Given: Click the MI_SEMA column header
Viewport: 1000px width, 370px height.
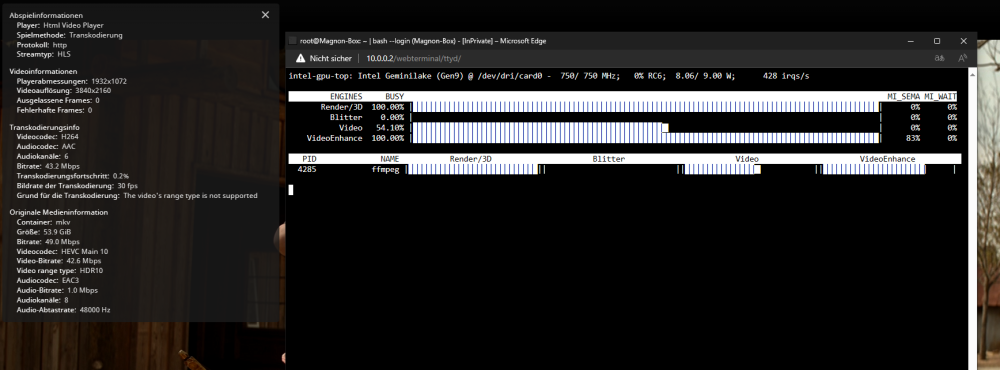Looking at the screenshot, I should point(904,96).
